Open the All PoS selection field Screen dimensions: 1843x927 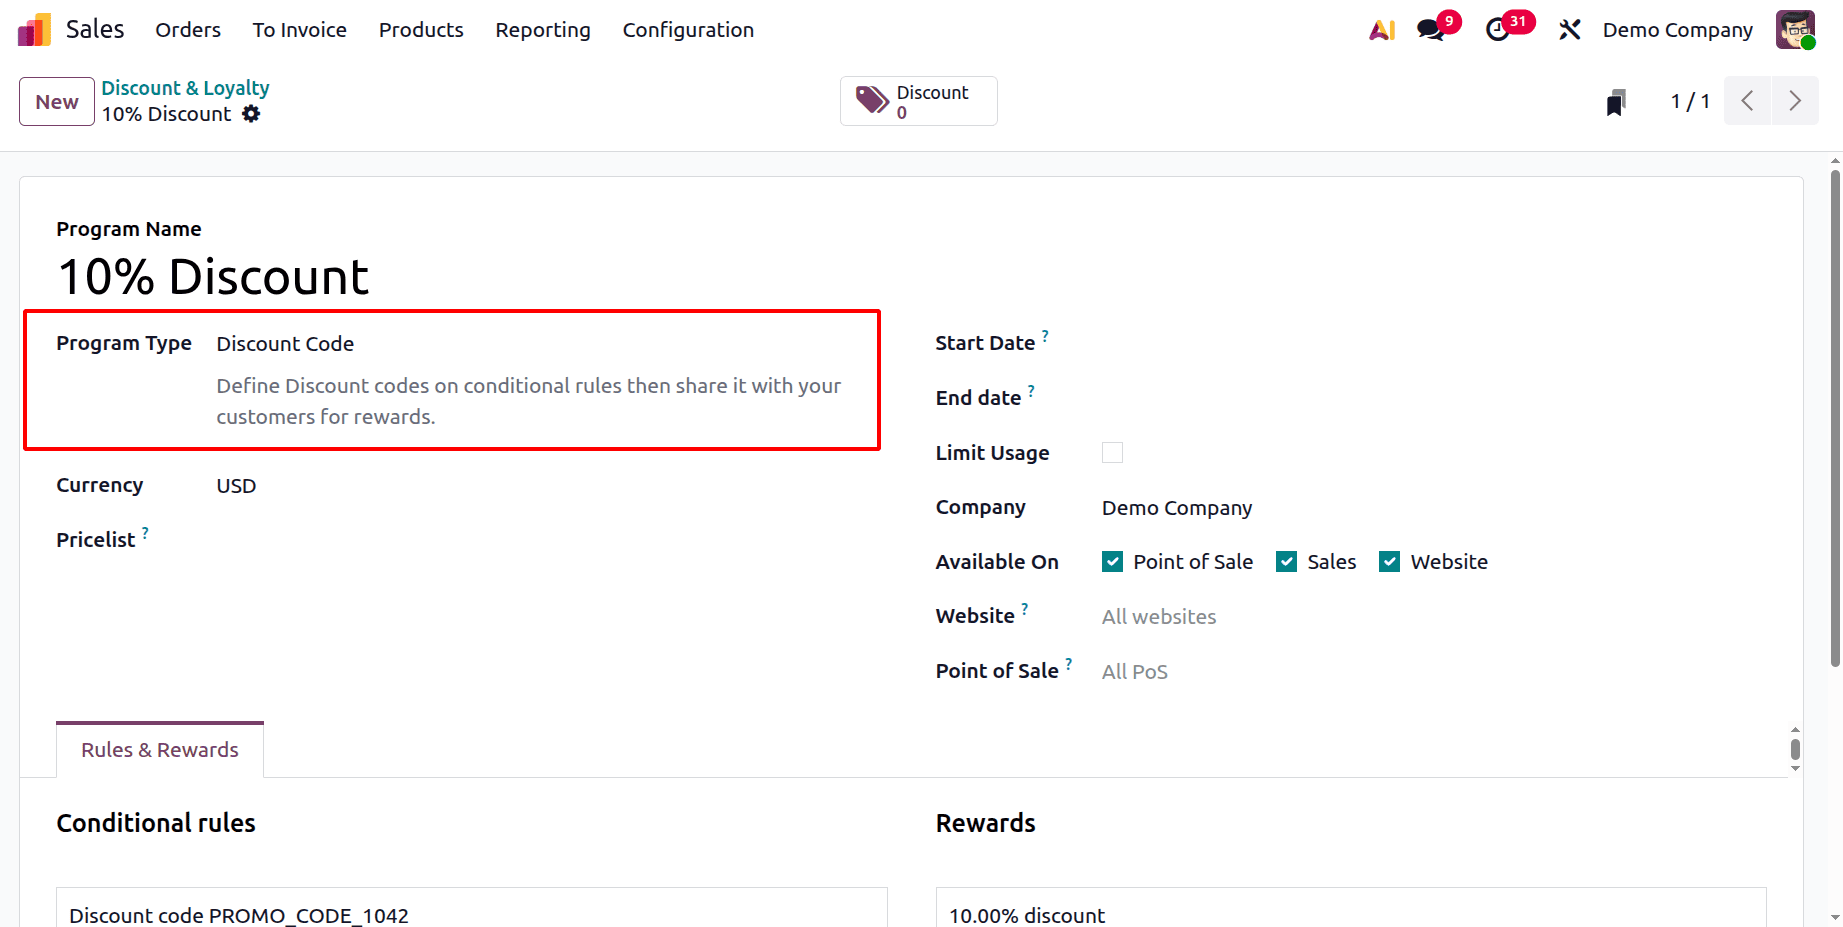tap(1134, 671)
